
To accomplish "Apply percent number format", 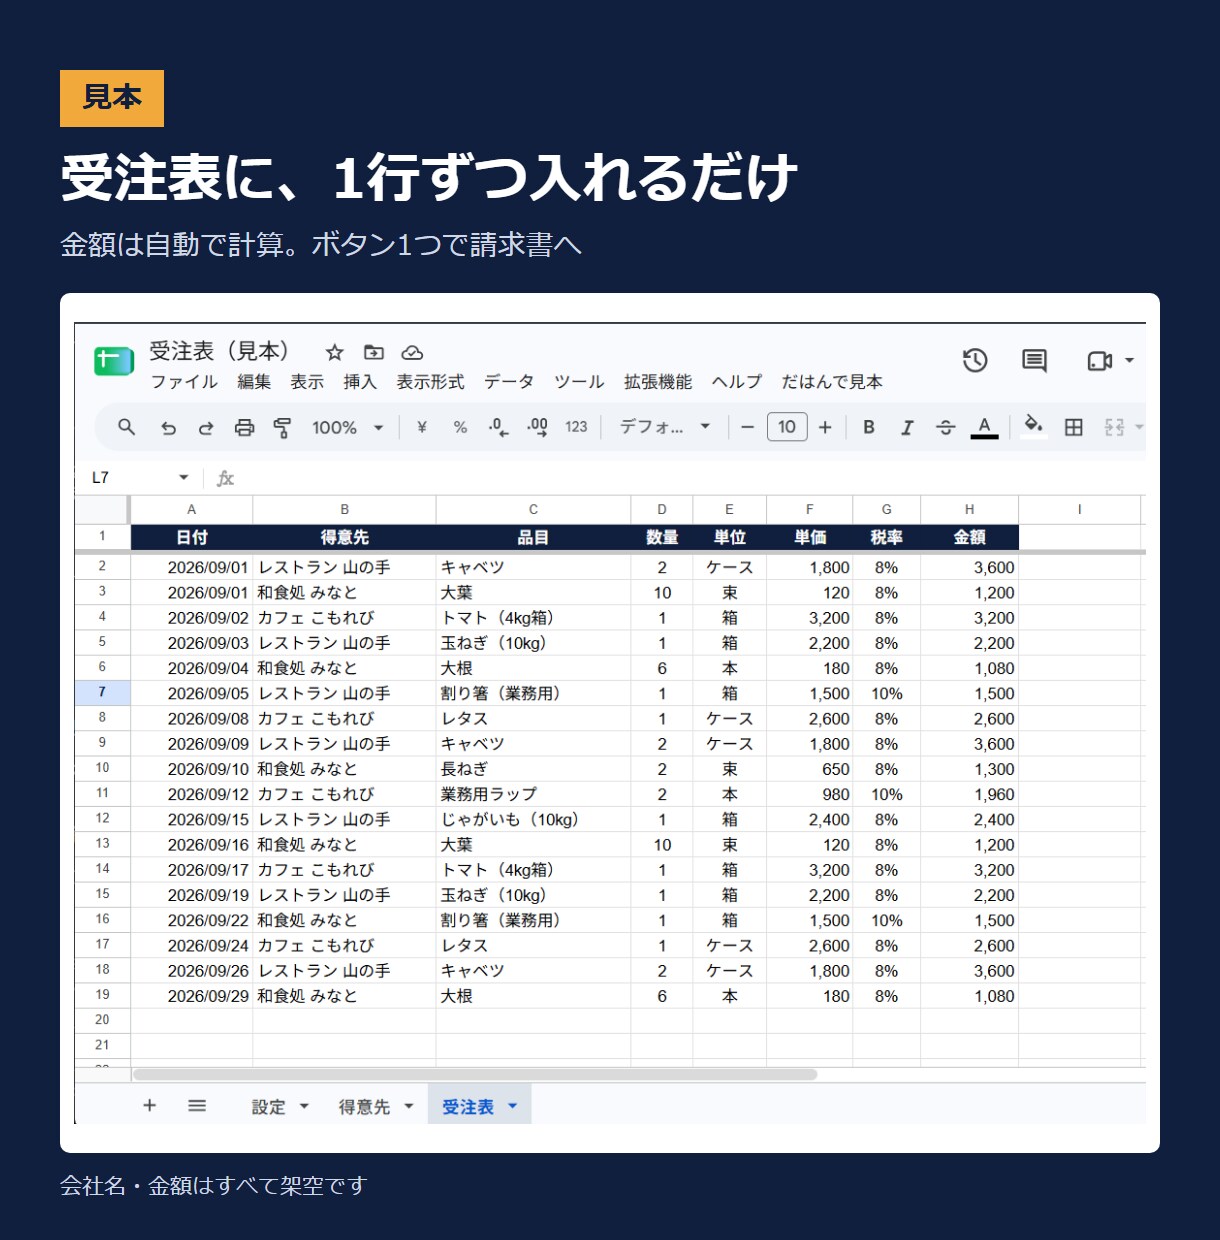I will pos(460,427).
